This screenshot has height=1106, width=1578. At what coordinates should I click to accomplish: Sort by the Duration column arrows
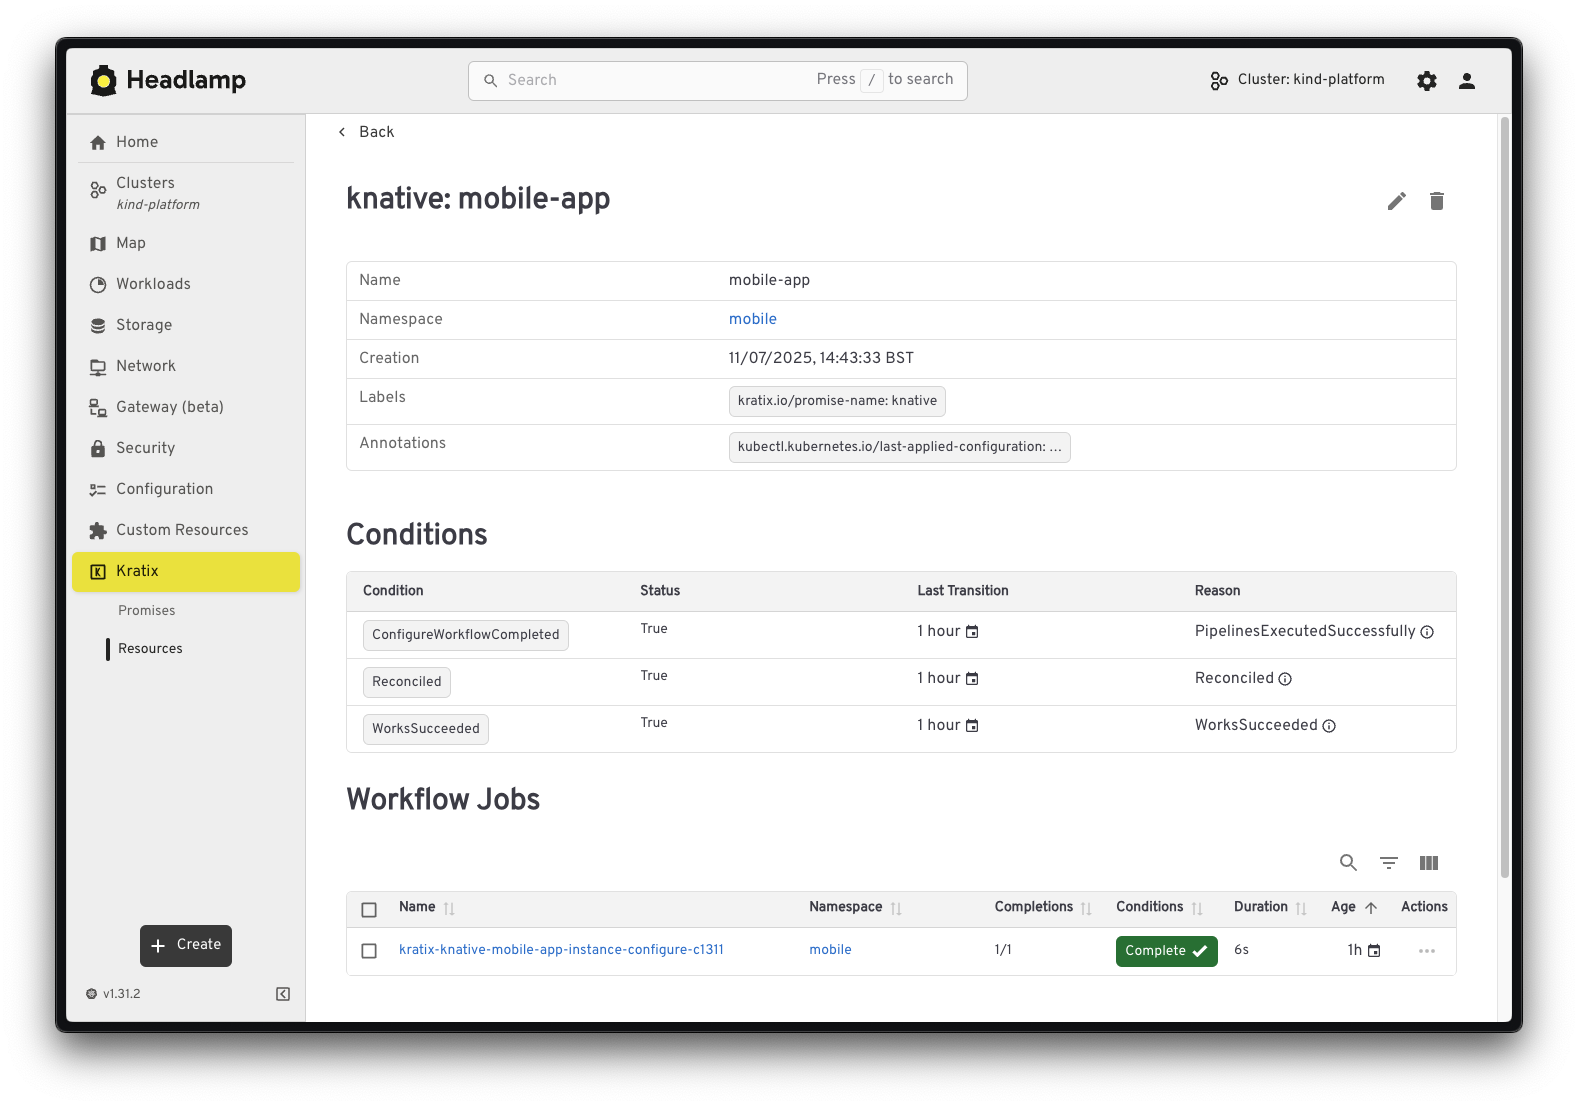tap(1301, 909)
